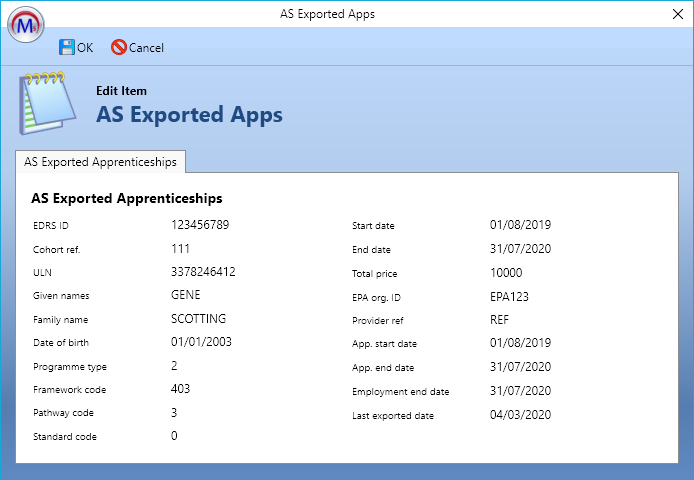Select the Provider ref value REF

500,320
